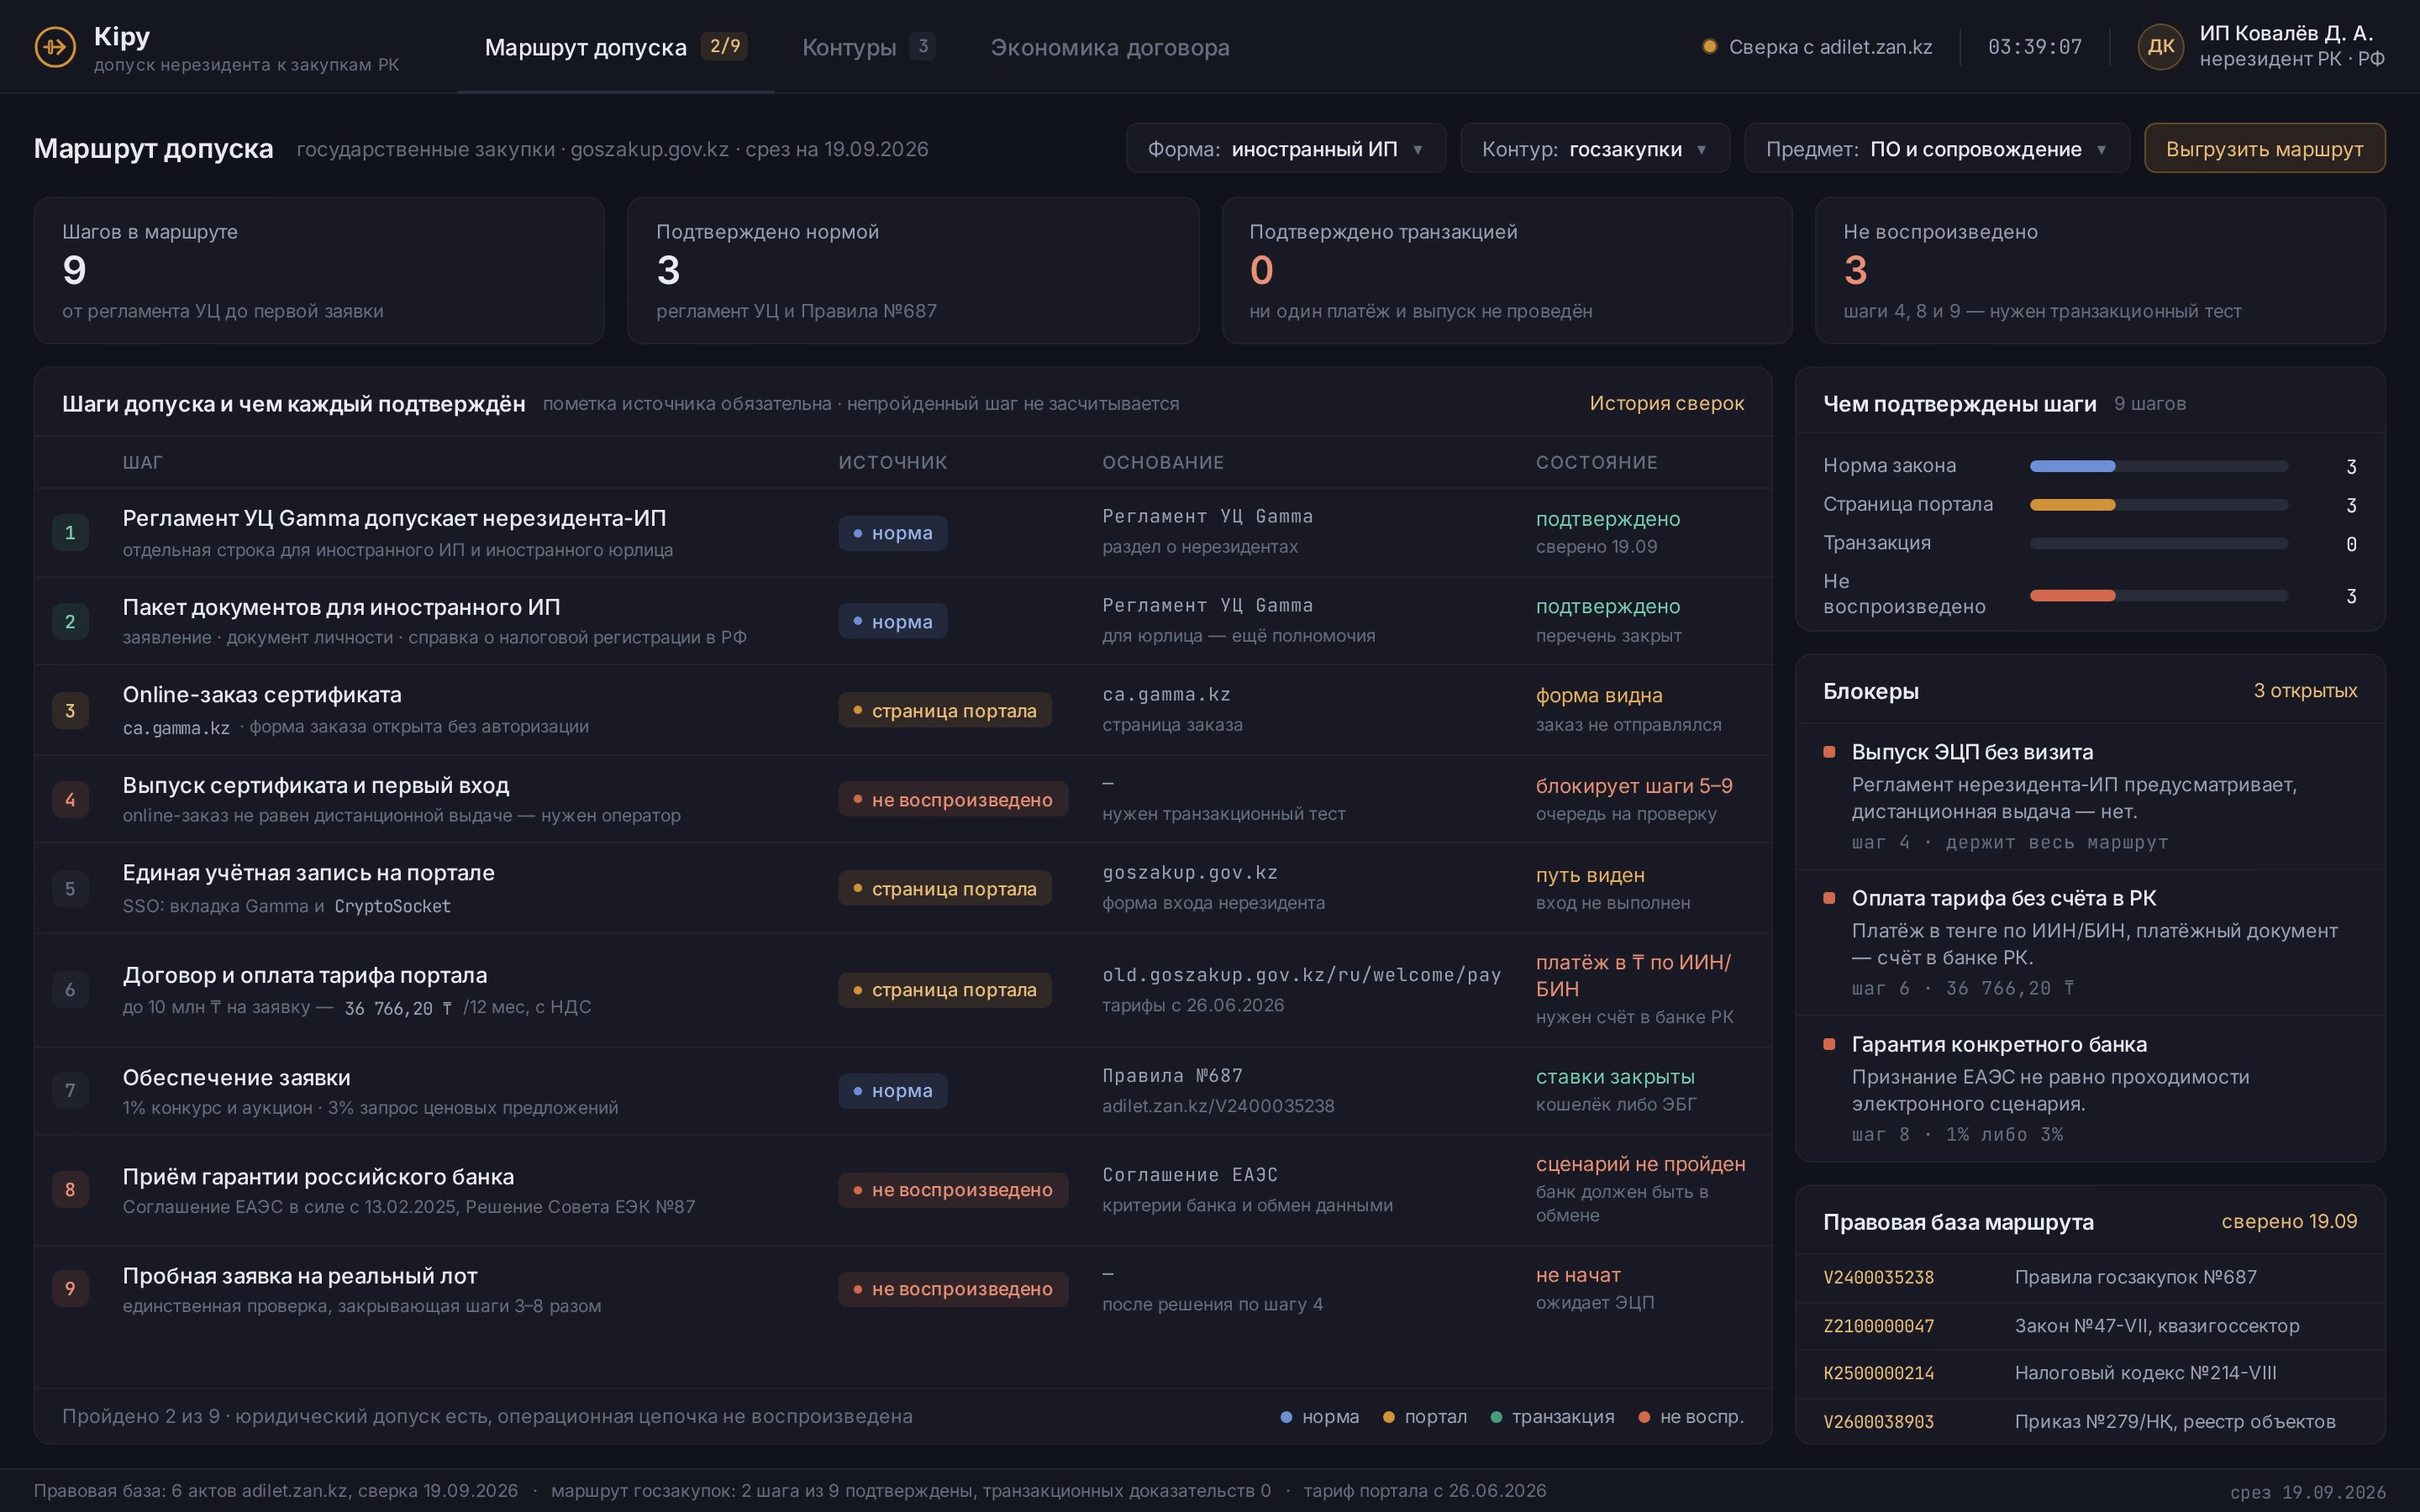Open the «История сверок» link
Viewport: 2420px width, 1512px height.
(1666, 403)
